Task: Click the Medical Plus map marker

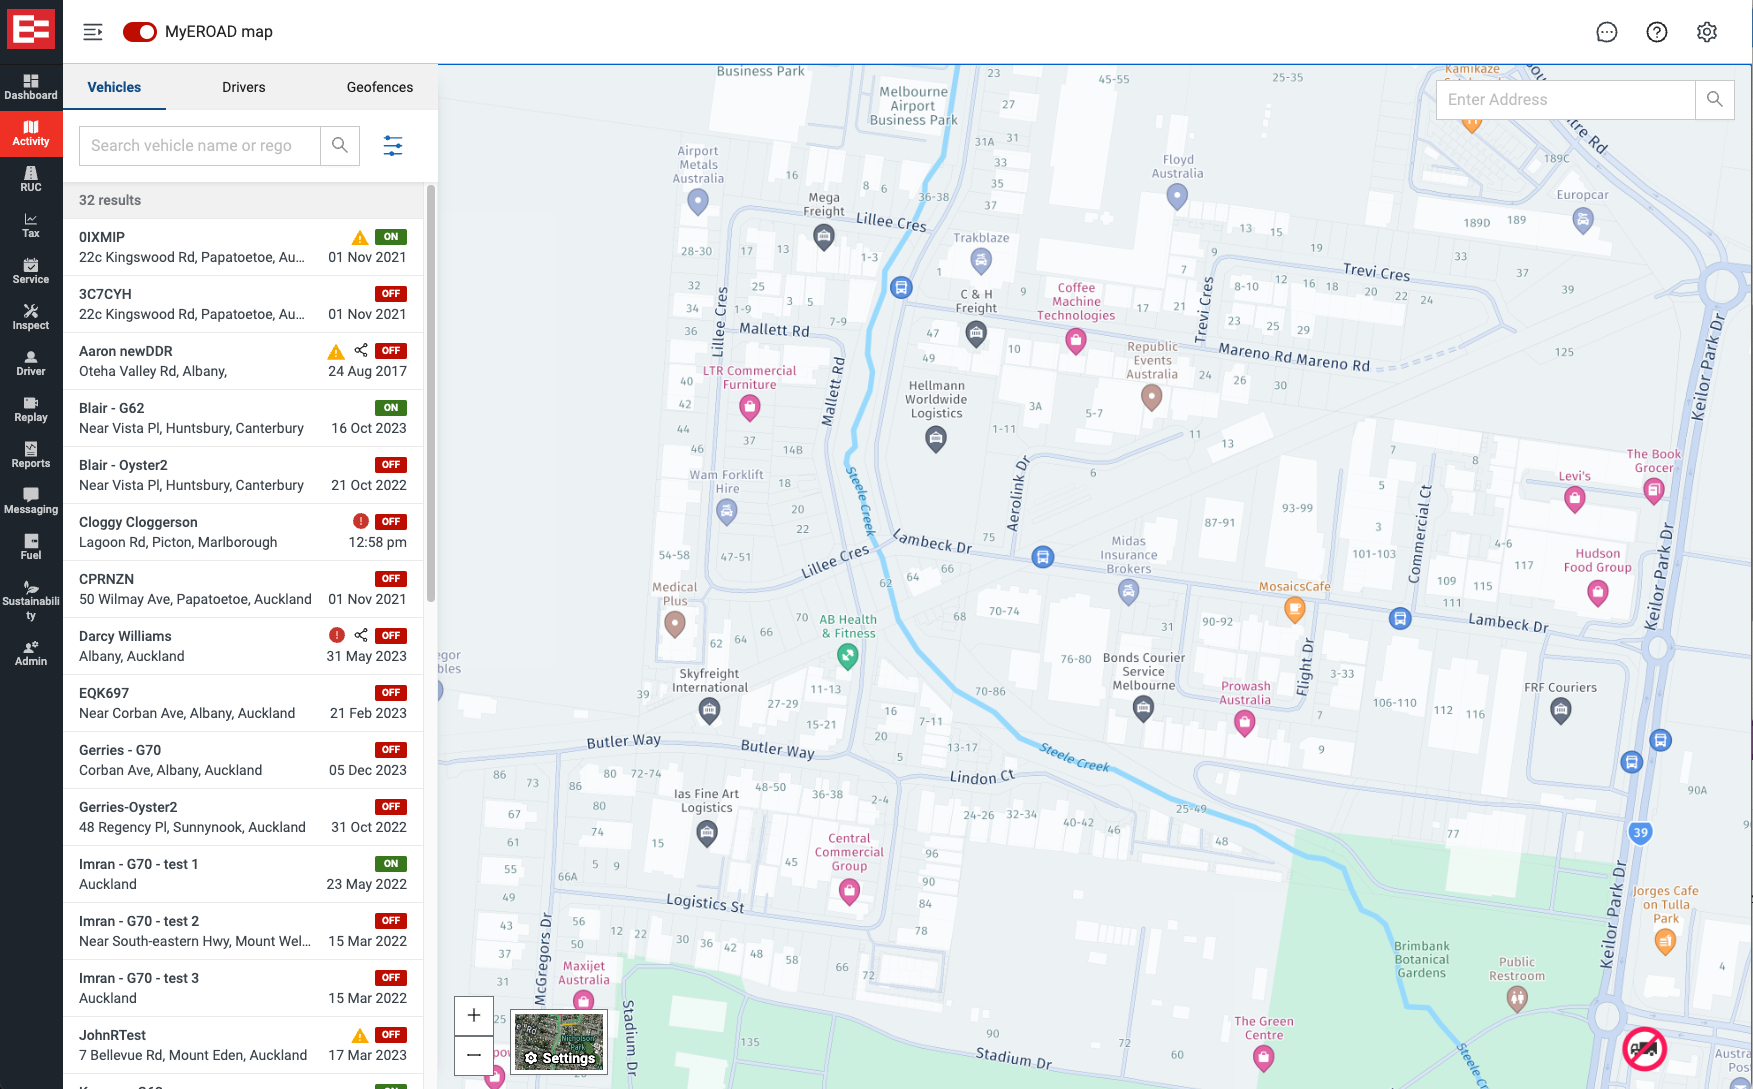Action: click(x=675, y=624)
